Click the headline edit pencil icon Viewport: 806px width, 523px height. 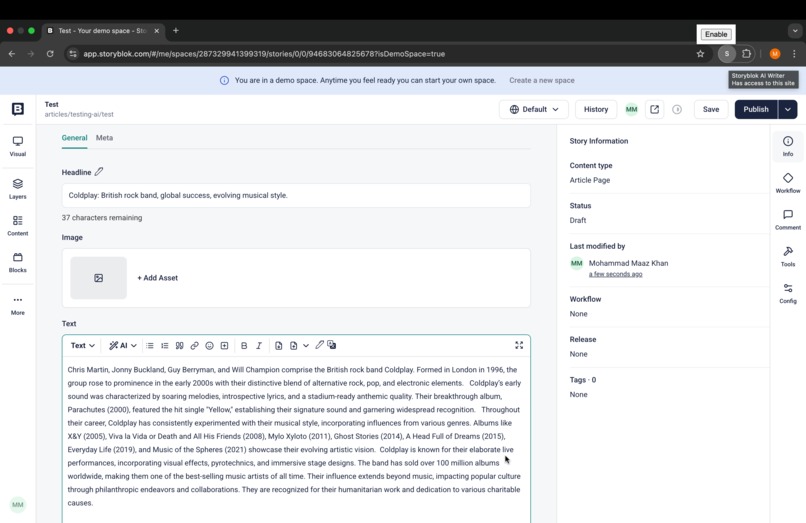pyautogui.click(x=99, y=172)
